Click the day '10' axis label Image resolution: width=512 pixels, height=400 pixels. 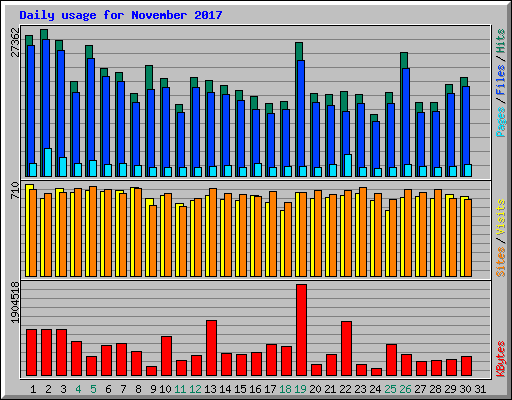point(165,389)
